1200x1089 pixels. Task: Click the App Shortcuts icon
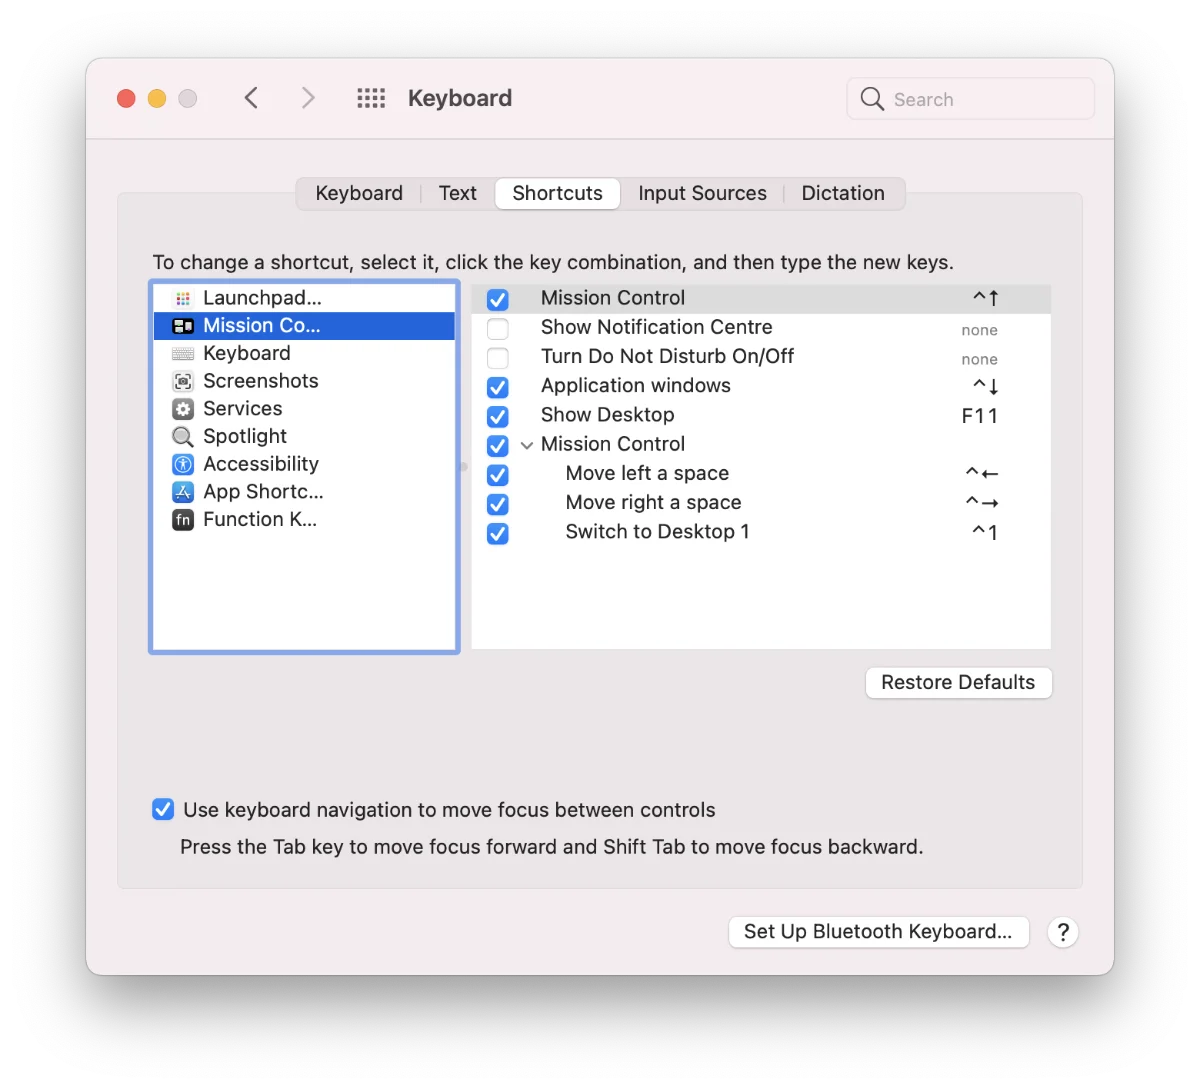pyautogui.click(x=183, y=492)
